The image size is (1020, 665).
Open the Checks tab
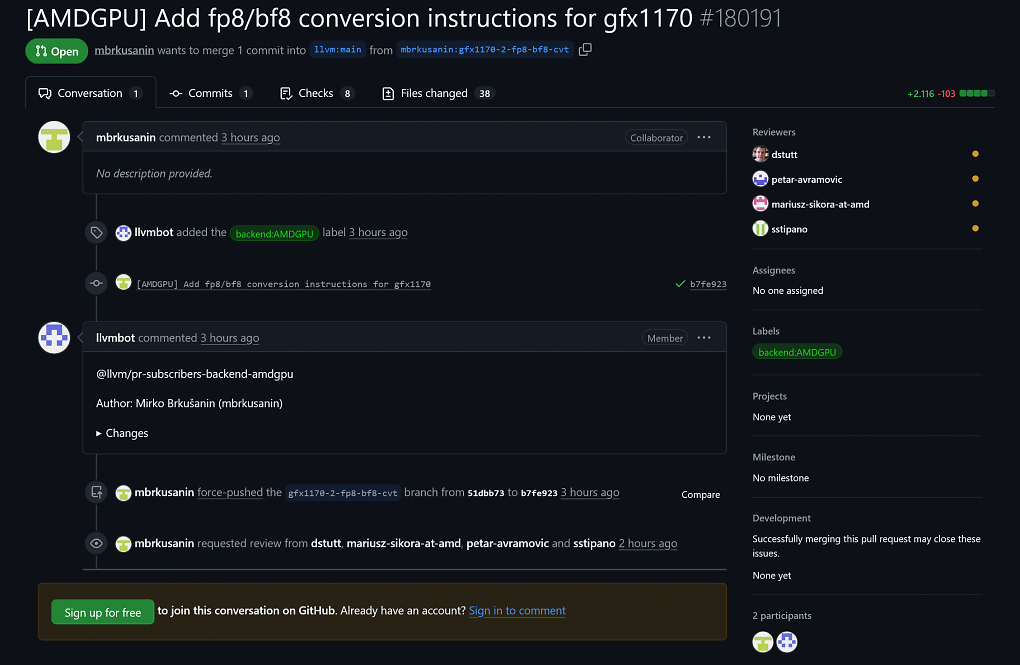(x=317, y=93)
